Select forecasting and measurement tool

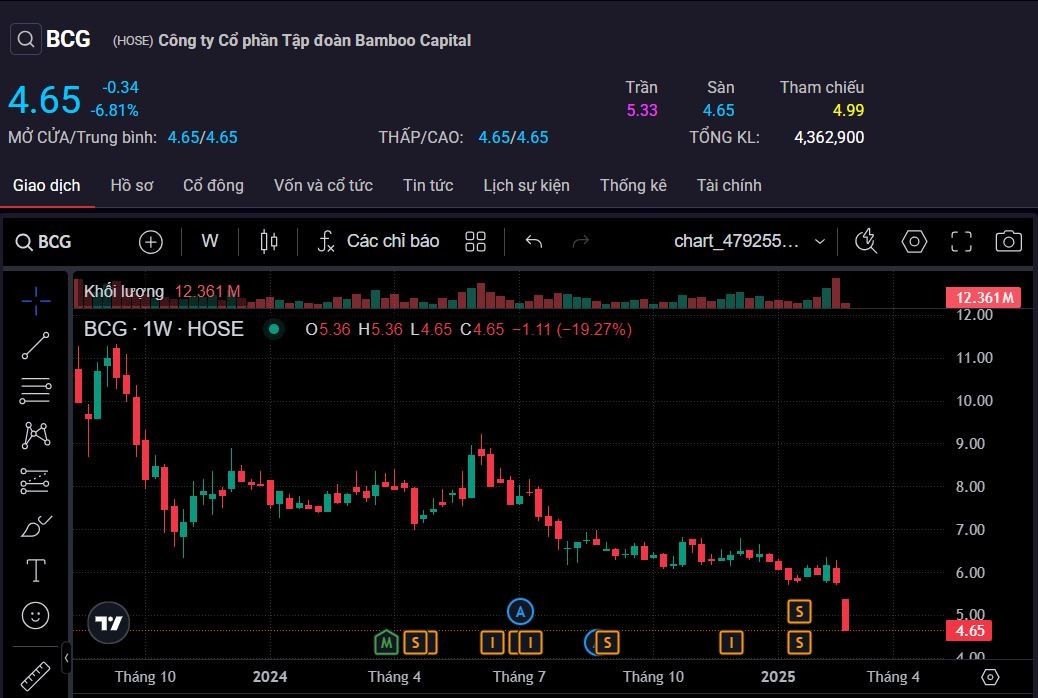(36, 481)
